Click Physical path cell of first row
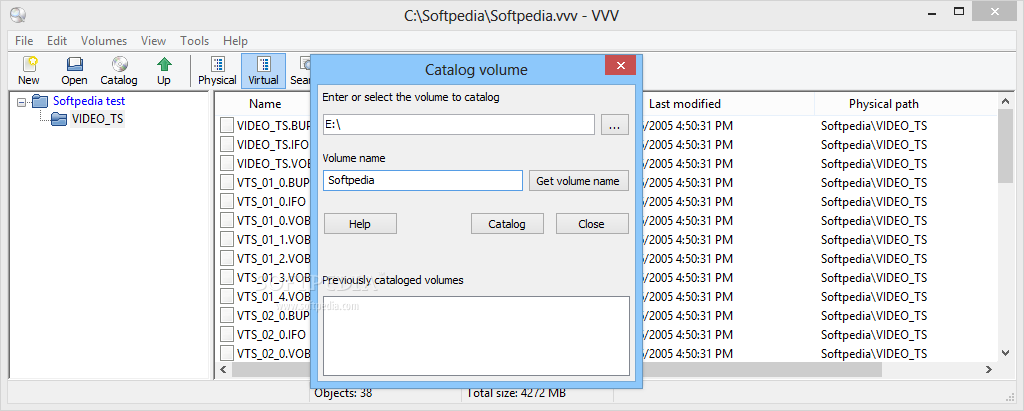This screenshot has width=1024, height=411. pos(874,125)
